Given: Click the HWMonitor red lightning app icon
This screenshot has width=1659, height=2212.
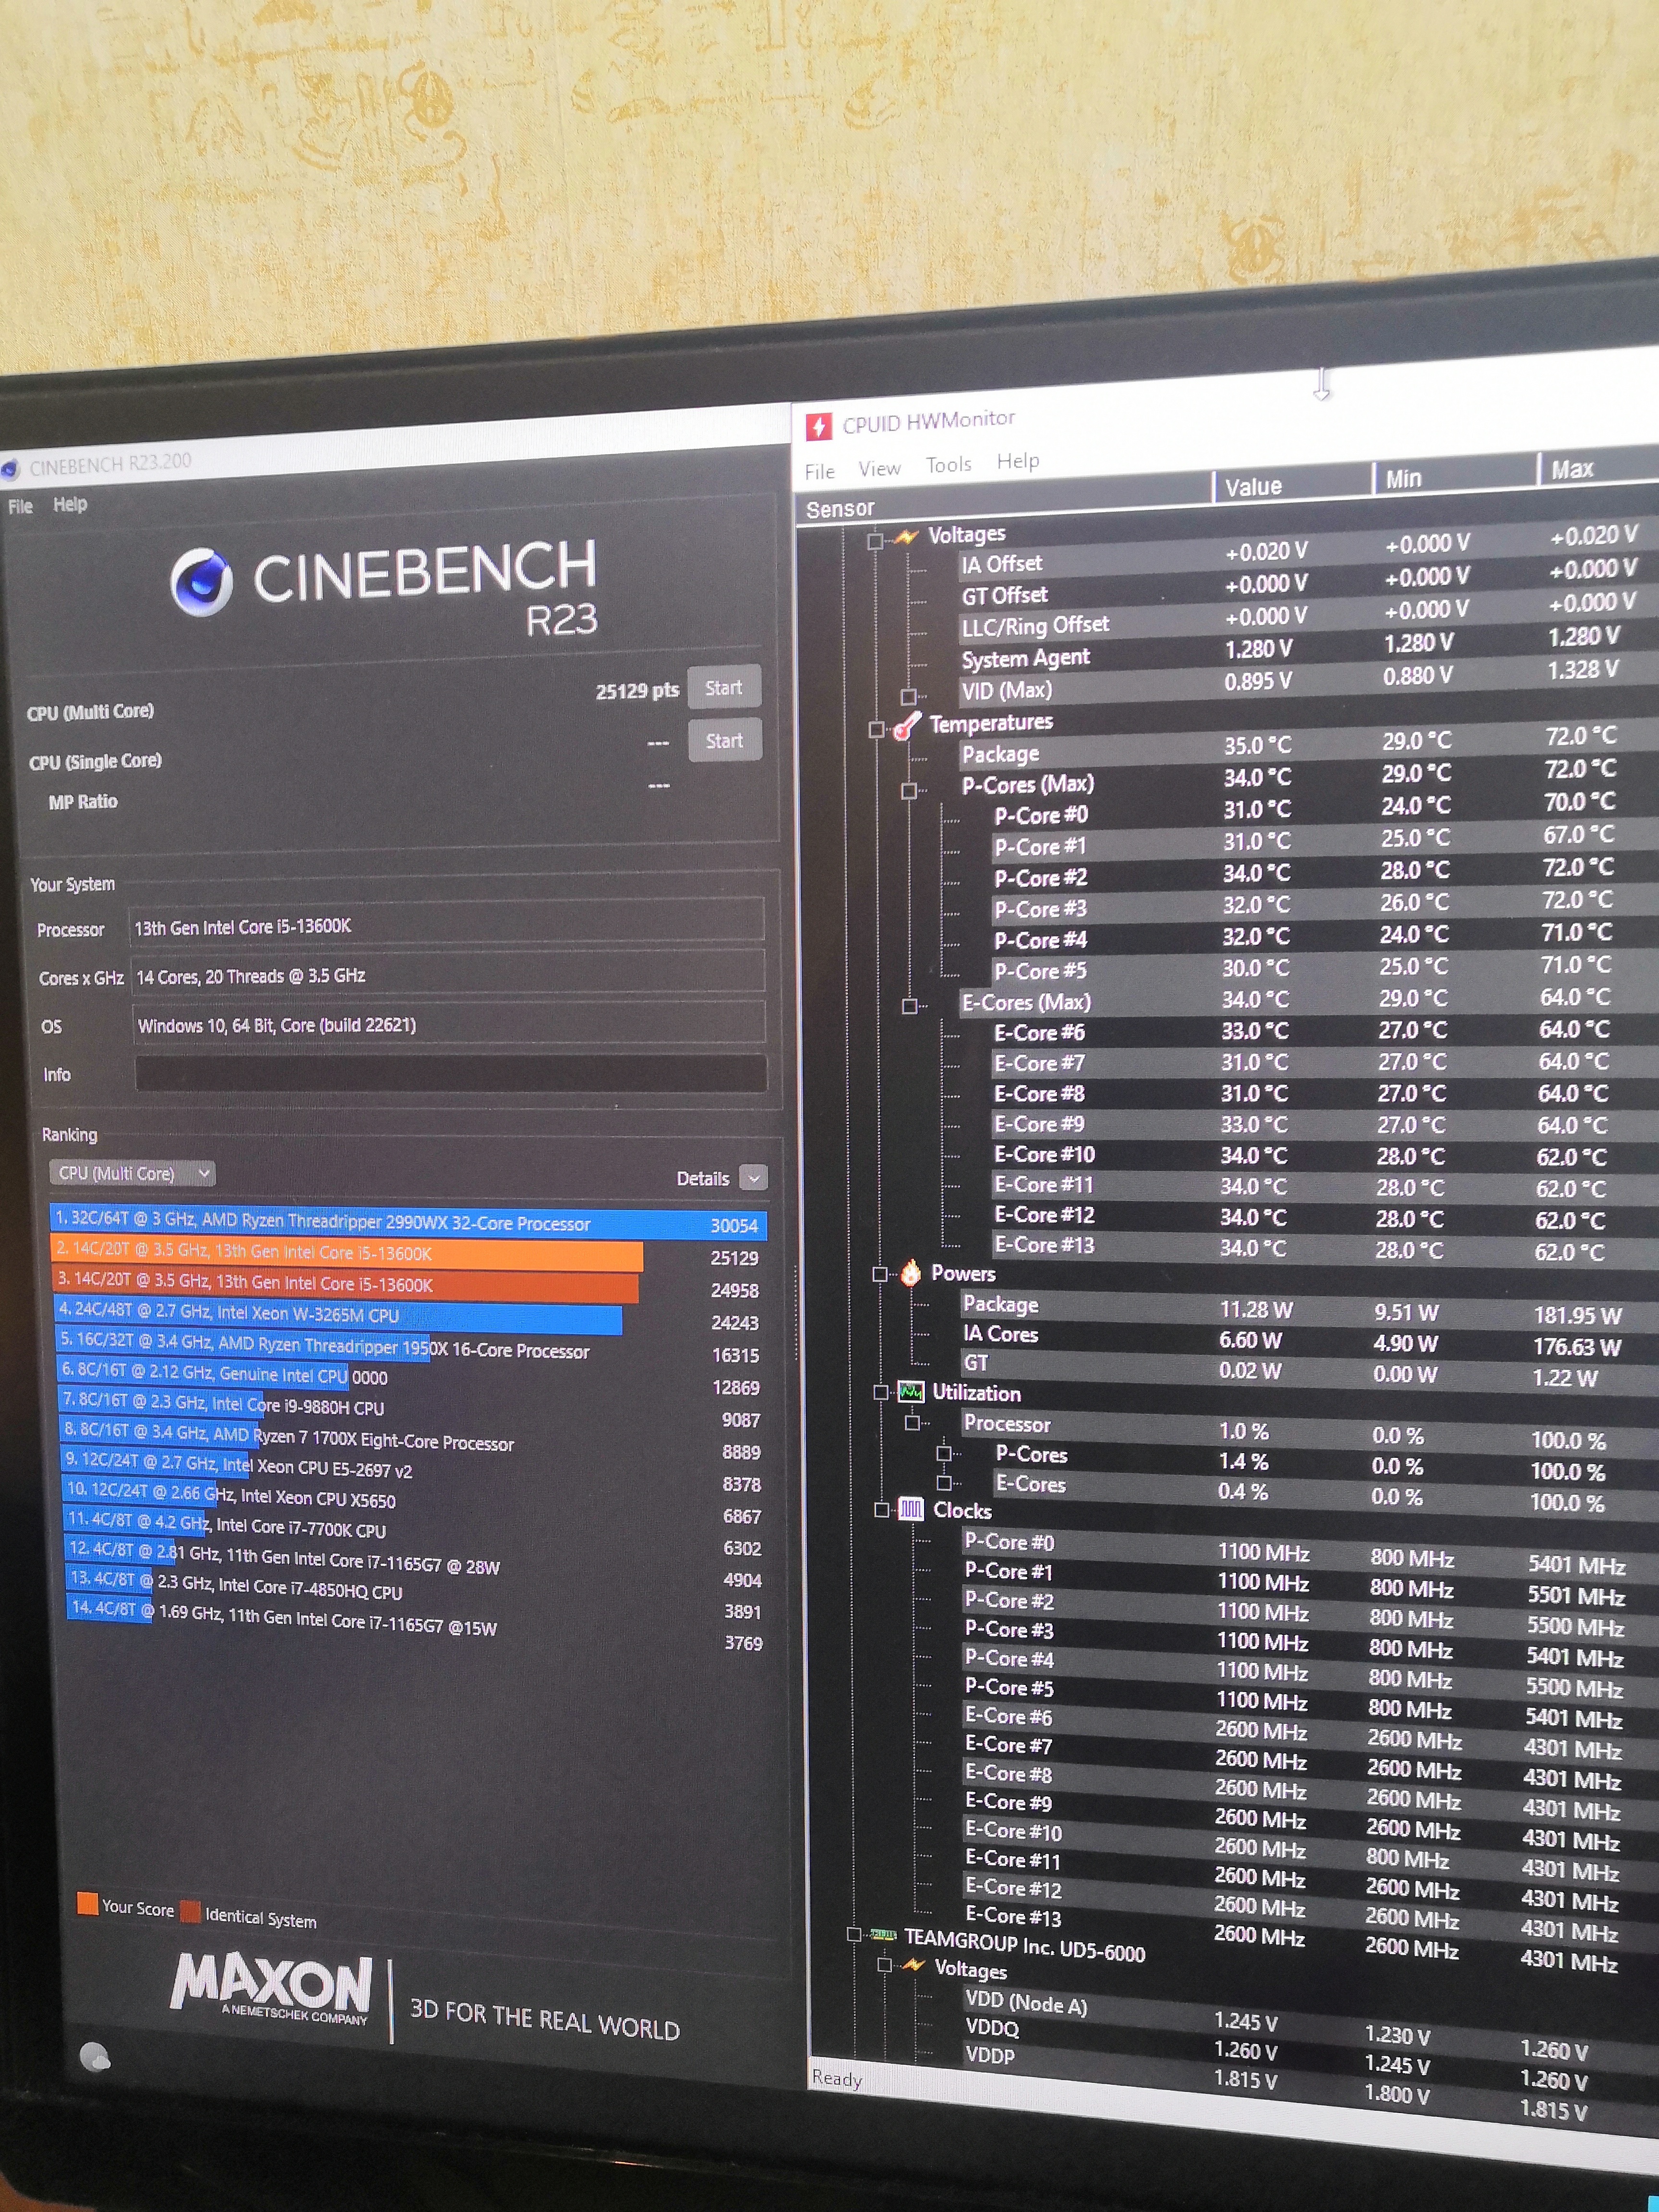Looking at the screenshot, I should click(818, 427).
